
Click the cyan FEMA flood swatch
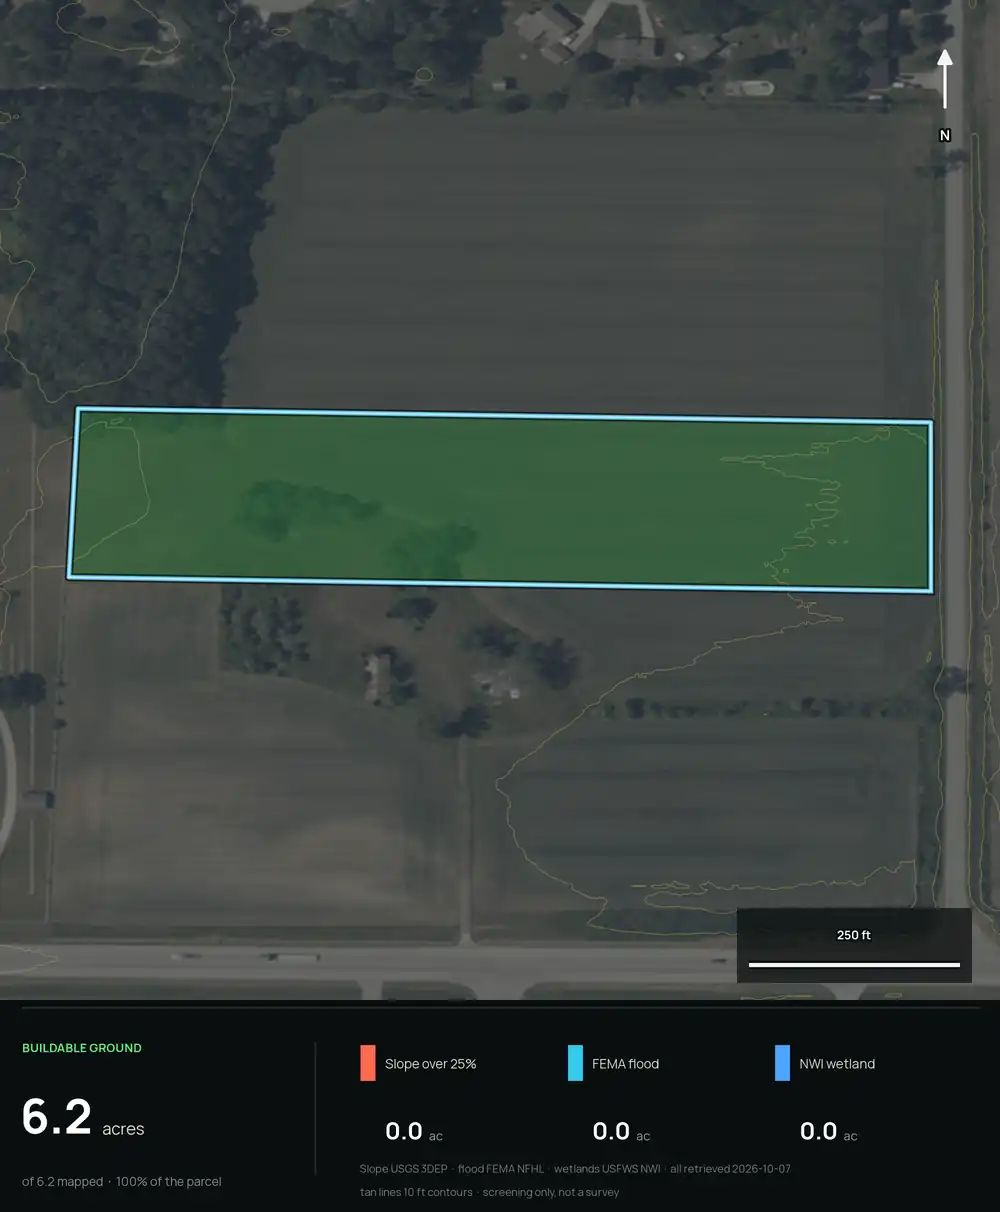point(575,1063)
